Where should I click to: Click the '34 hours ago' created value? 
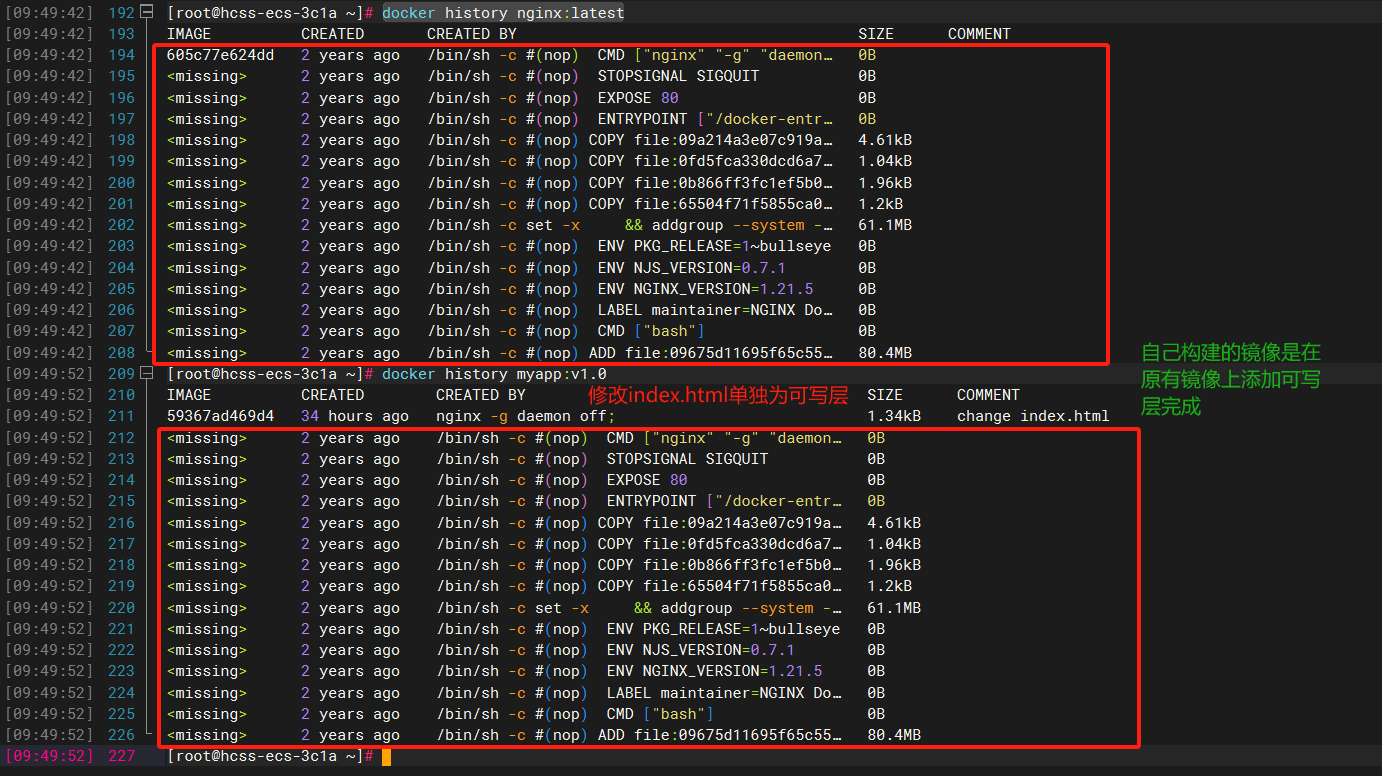click(x=355, y=416)
